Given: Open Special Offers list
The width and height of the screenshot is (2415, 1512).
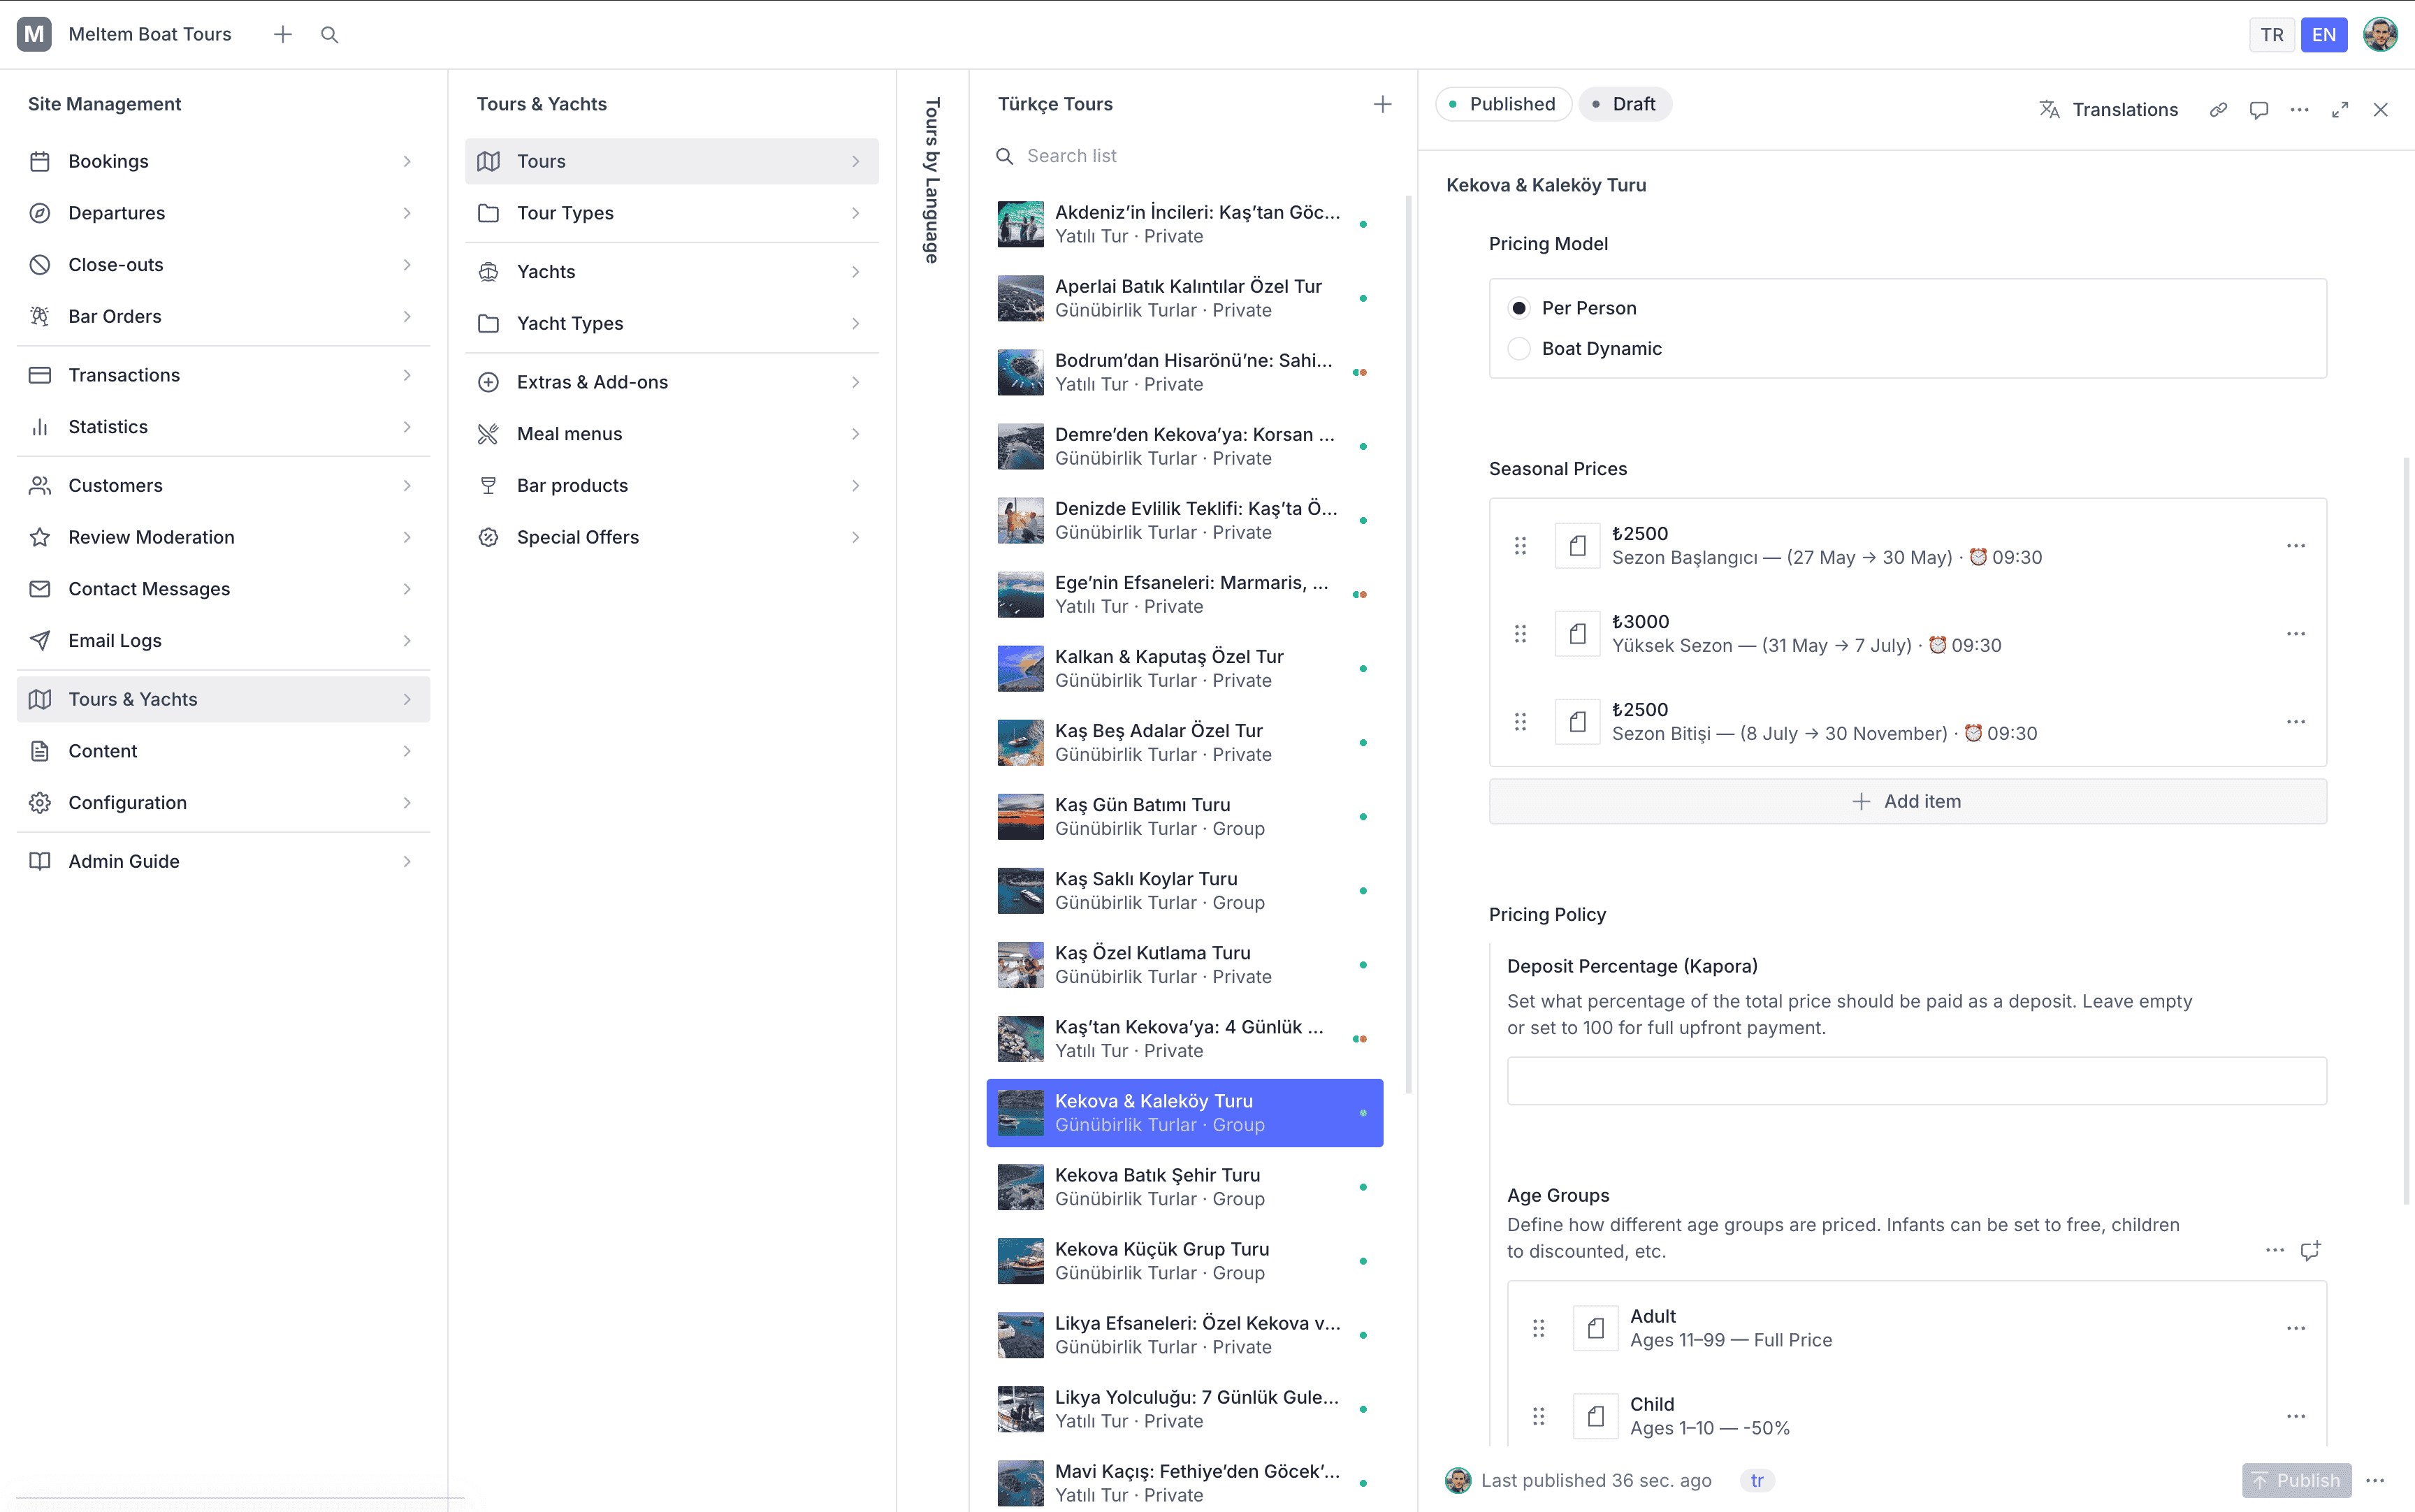Looking at the screenshot, I should click(671, 537).
